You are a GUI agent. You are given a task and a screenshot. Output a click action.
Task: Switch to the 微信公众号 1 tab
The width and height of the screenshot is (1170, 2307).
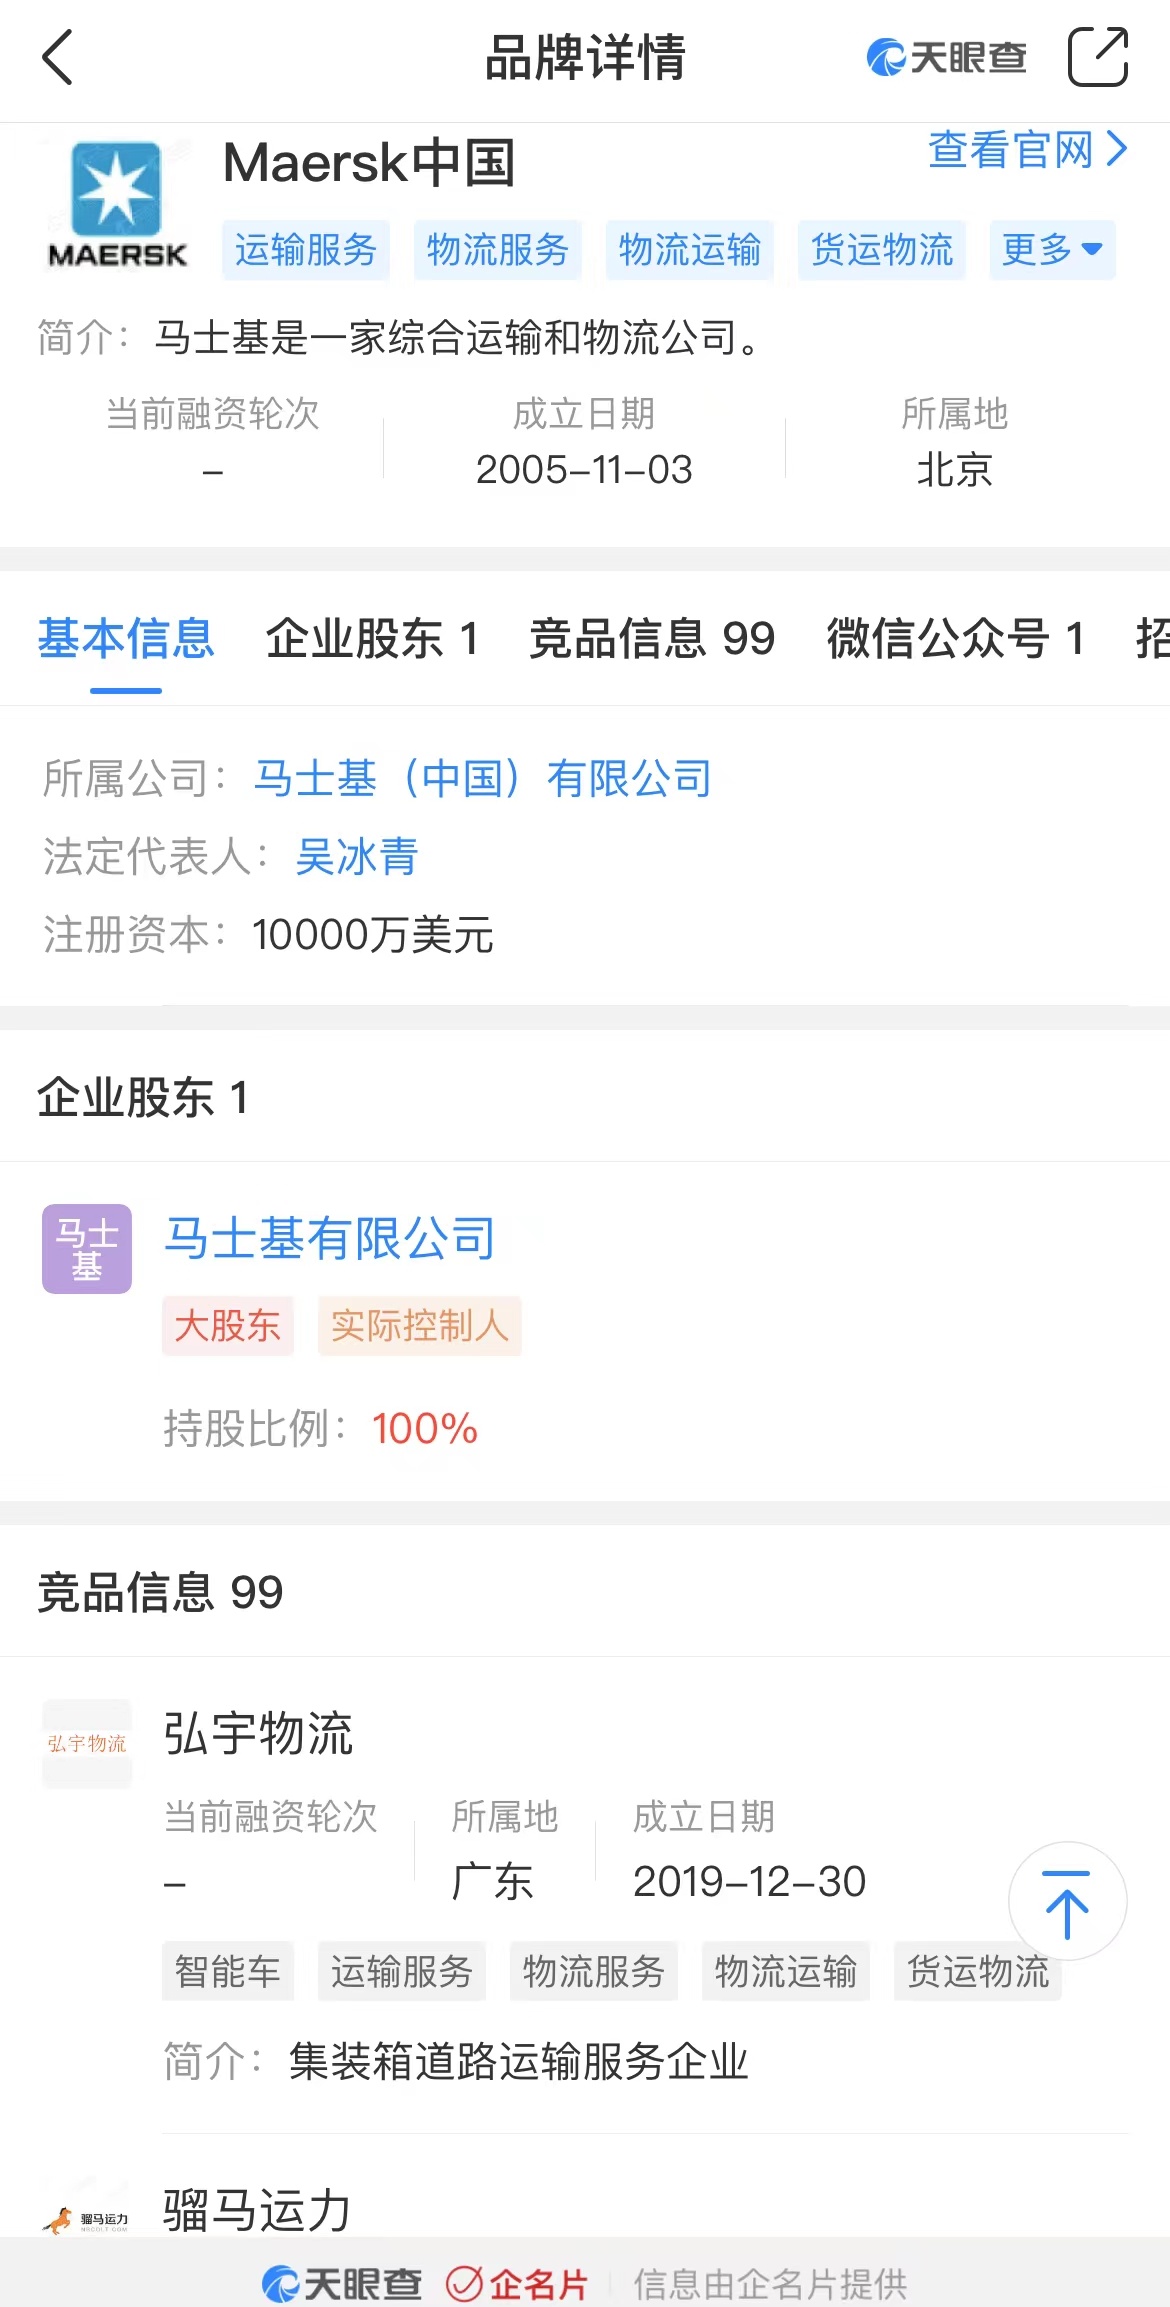click(956, 639)
